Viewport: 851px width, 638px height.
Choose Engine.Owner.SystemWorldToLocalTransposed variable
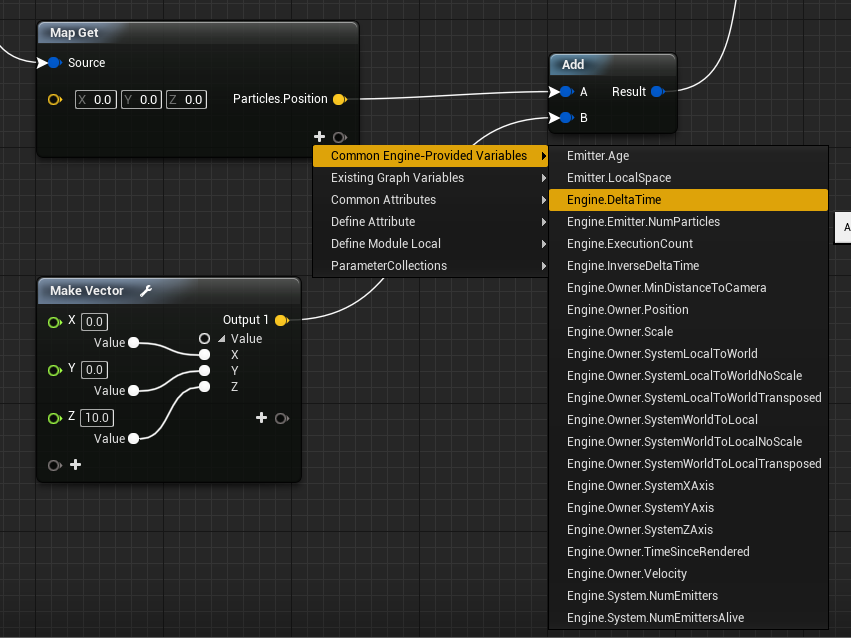point(689,464)
